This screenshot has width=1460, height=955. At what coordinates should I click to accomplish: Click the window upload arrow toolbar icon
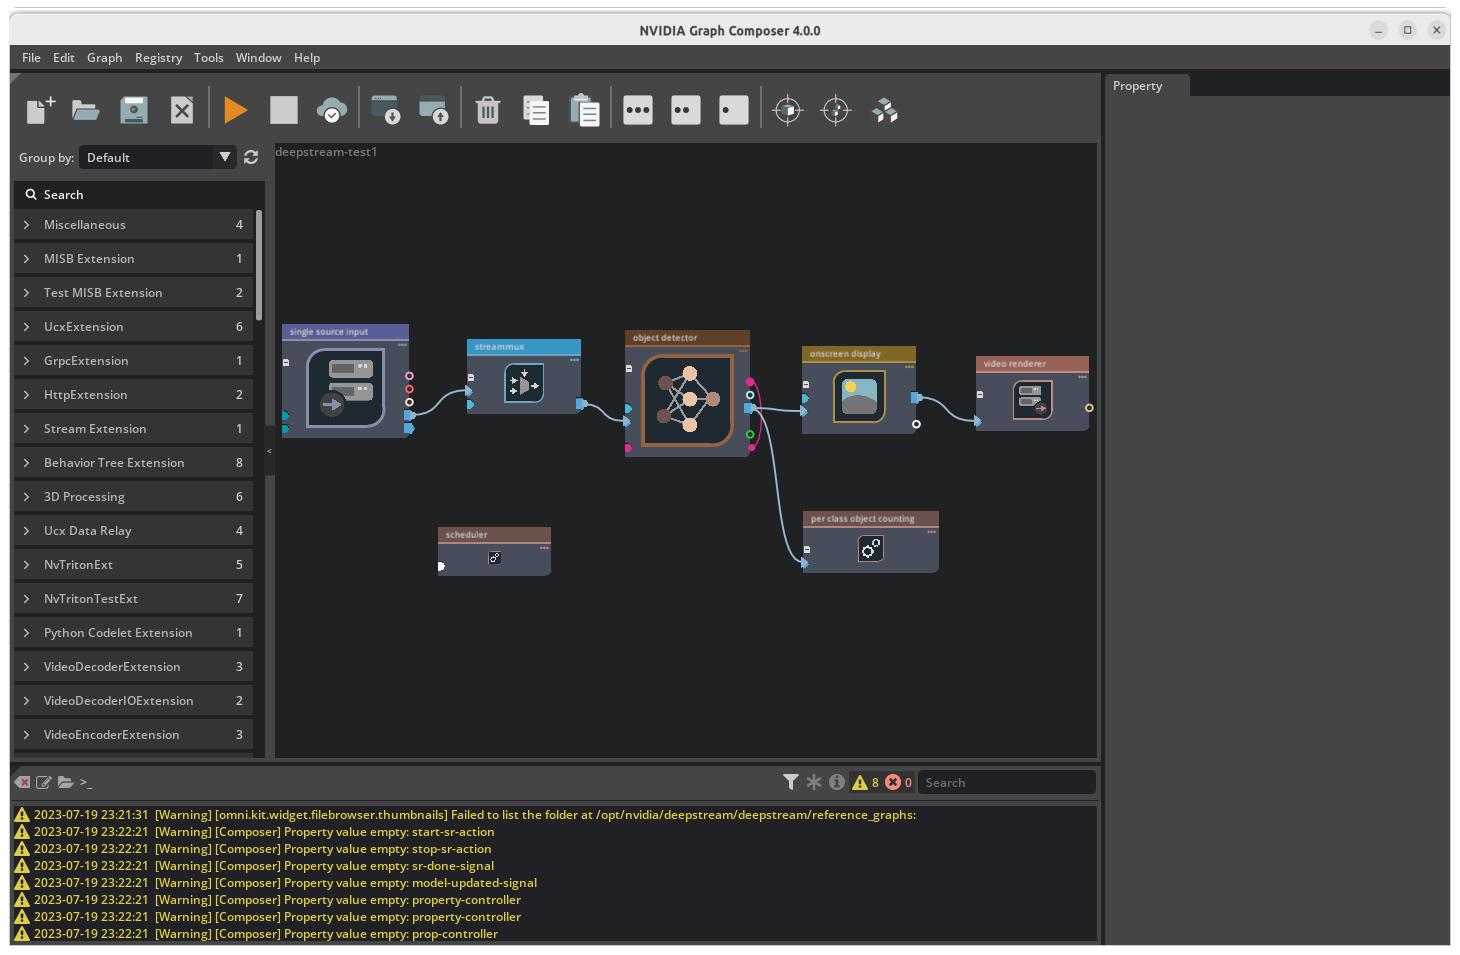434,110
